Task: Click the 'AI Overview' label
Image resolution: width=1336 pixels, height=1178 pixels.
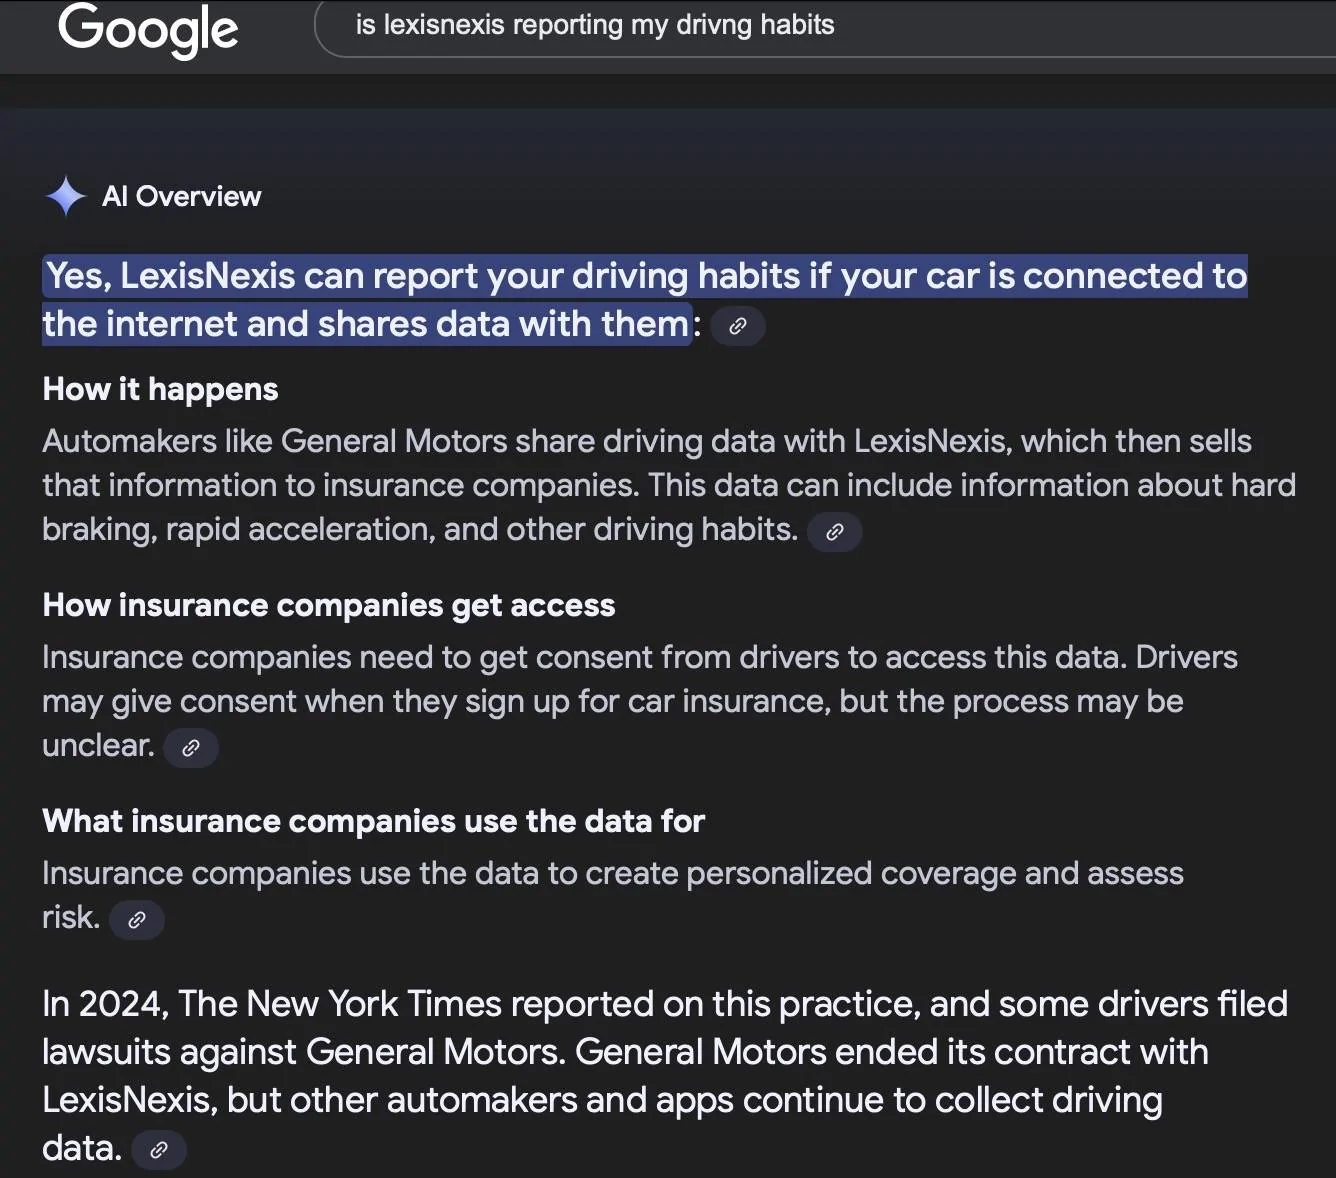Action: [181, 196]
